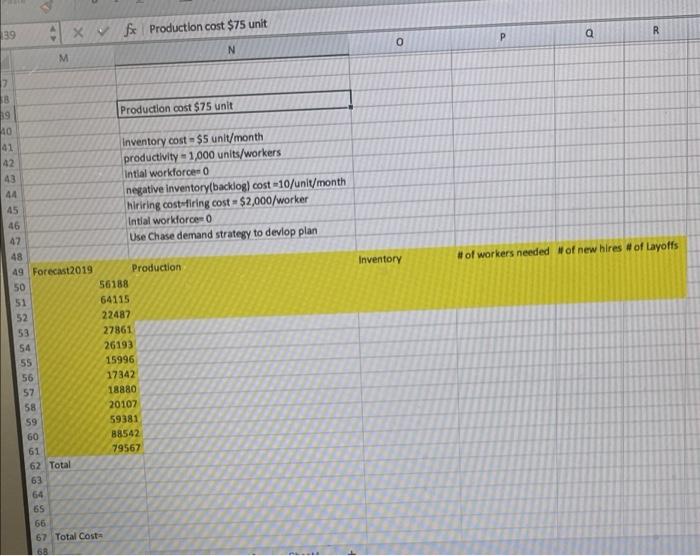Select forecast value 27861
The width and height of the screenshot is (700, 556).
pyautogui.click(x=117, y=330)
